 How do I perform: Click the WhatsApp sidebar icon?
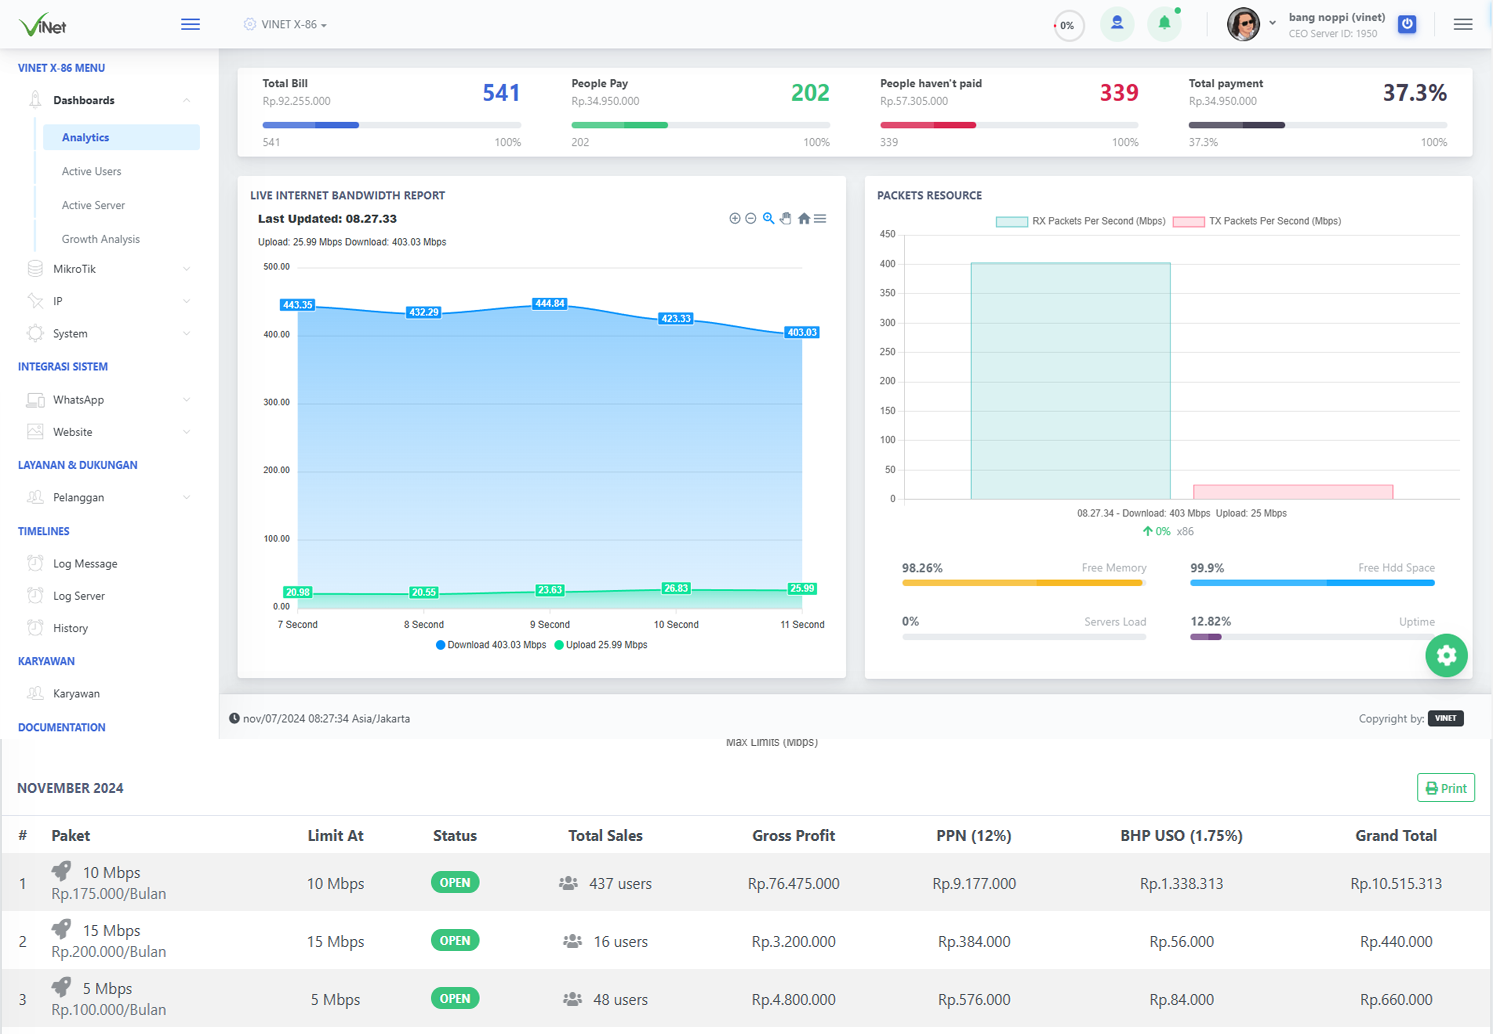(x=35, y=399)
